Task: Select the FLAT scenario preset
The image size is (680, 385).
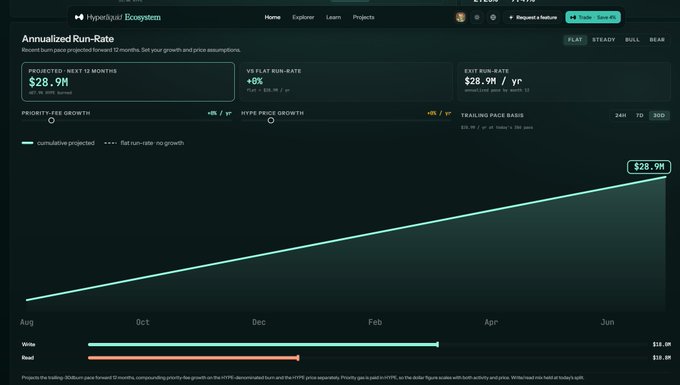Action: click(575, 40)
